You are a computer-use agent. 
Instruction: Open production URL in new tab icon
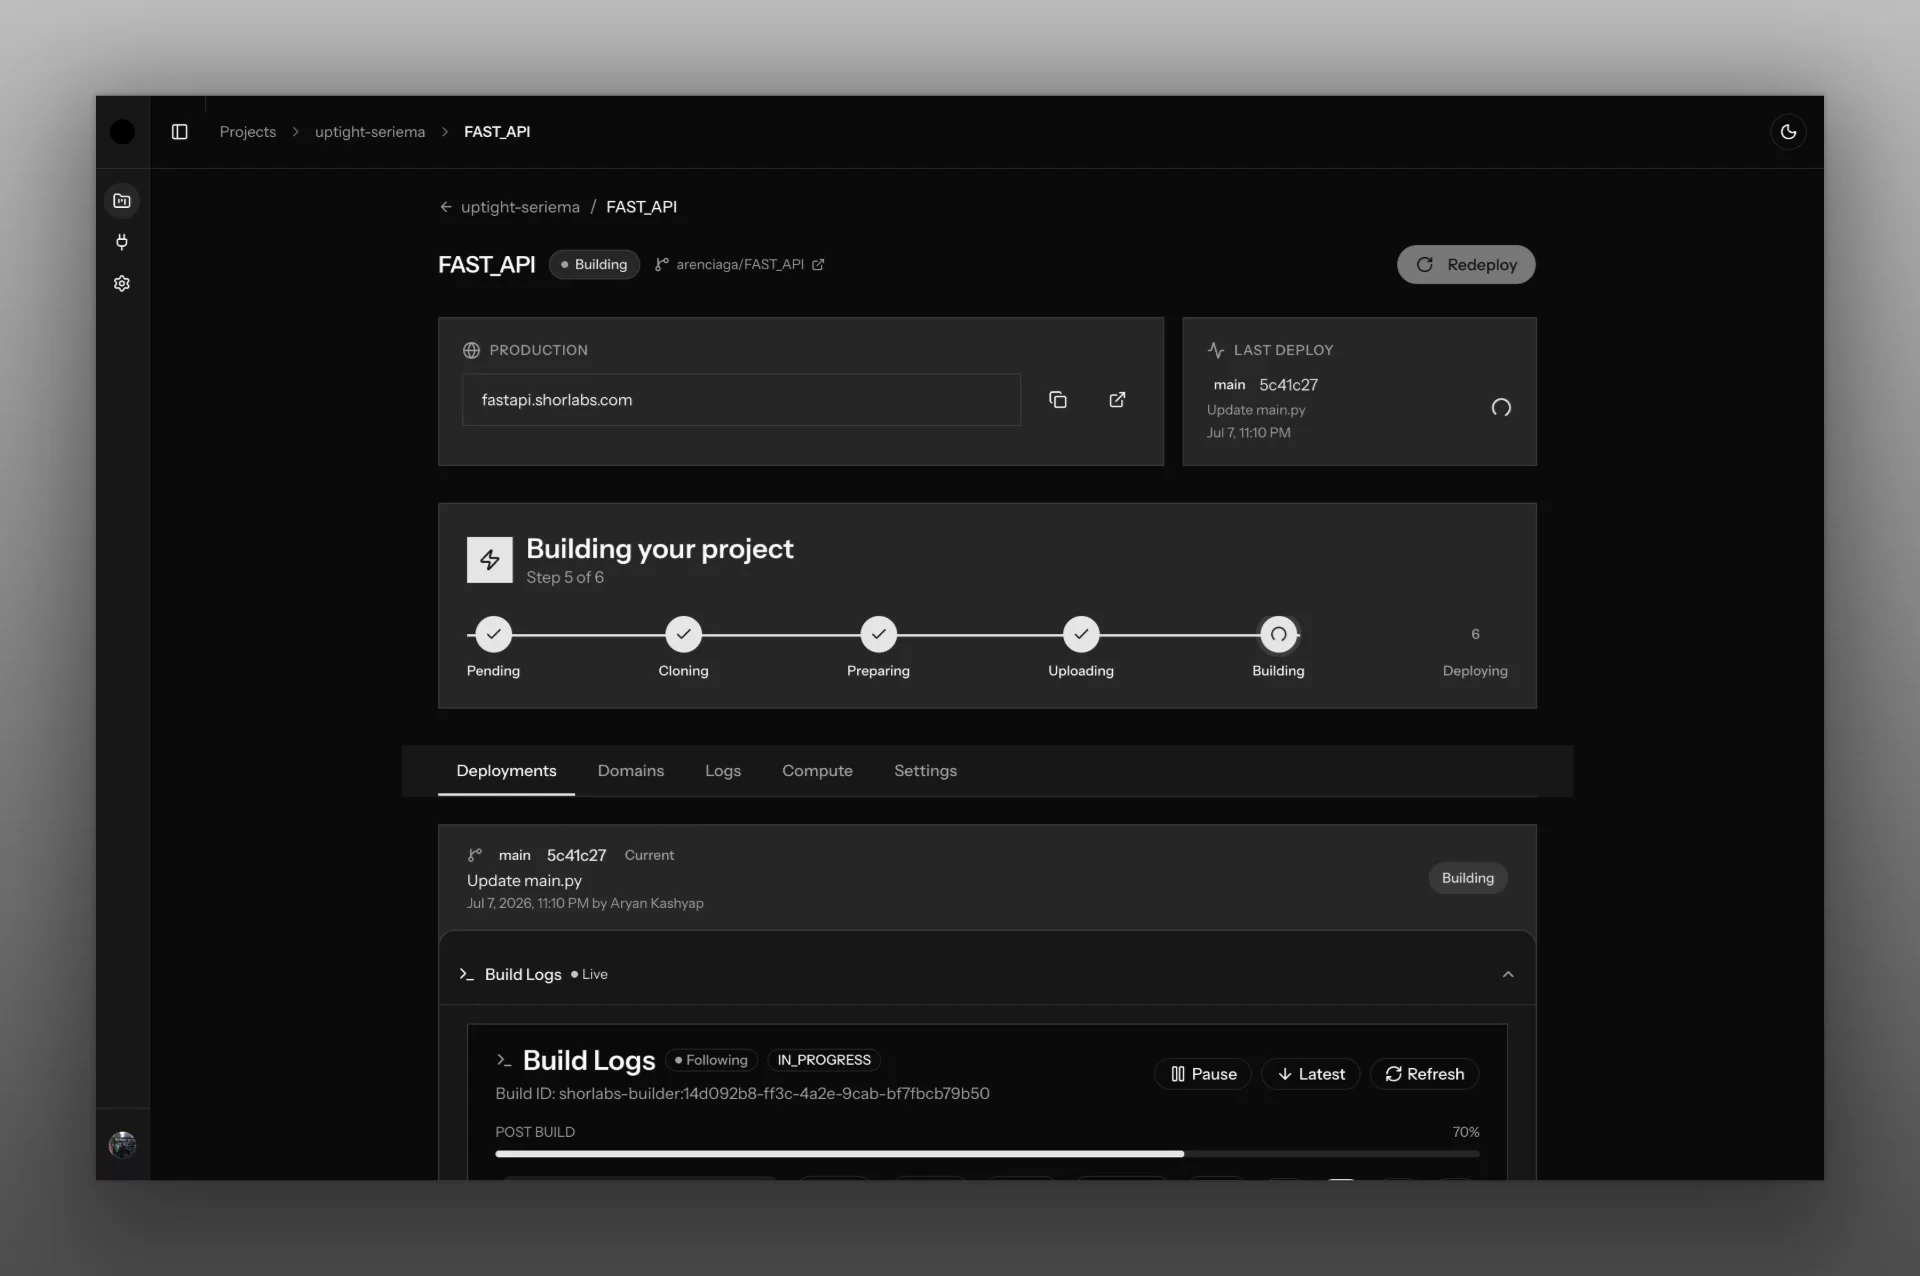click(1118, 400)
